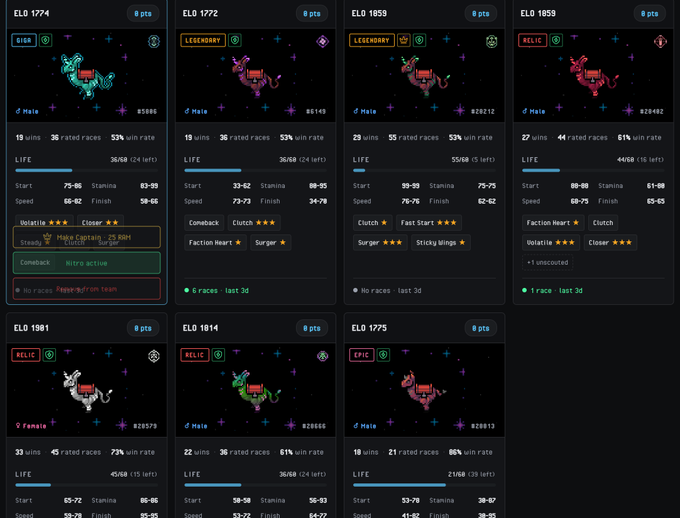The width and height of the screenshot is (680, 518).
Task: Click the 'ELO 1814' heading
Action: click(x=200, y=328)
